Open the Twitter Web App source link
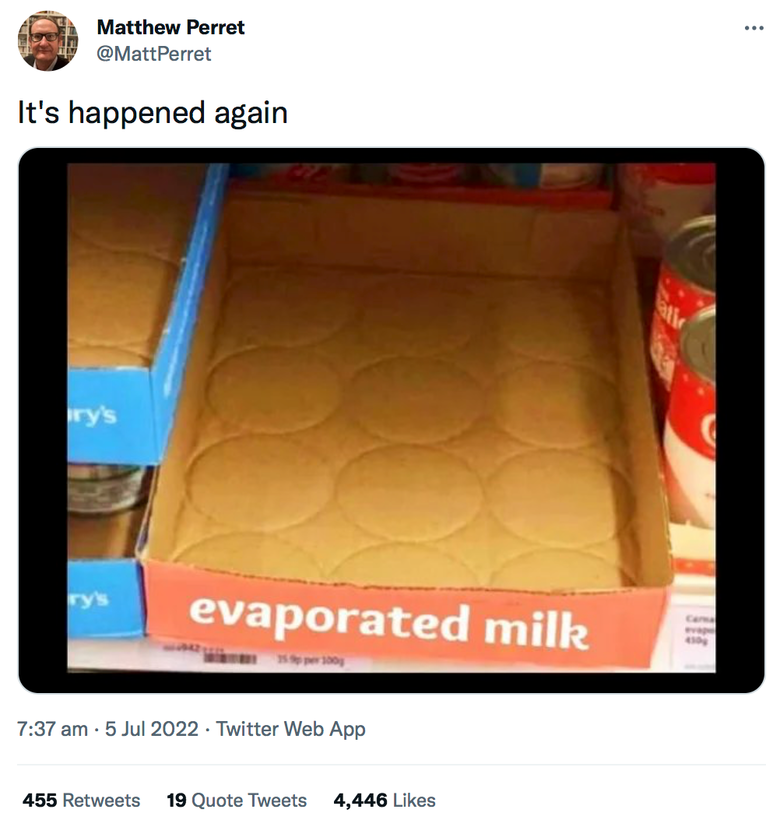The height and width of the screenshot is (827, 780). pos(291,729)
